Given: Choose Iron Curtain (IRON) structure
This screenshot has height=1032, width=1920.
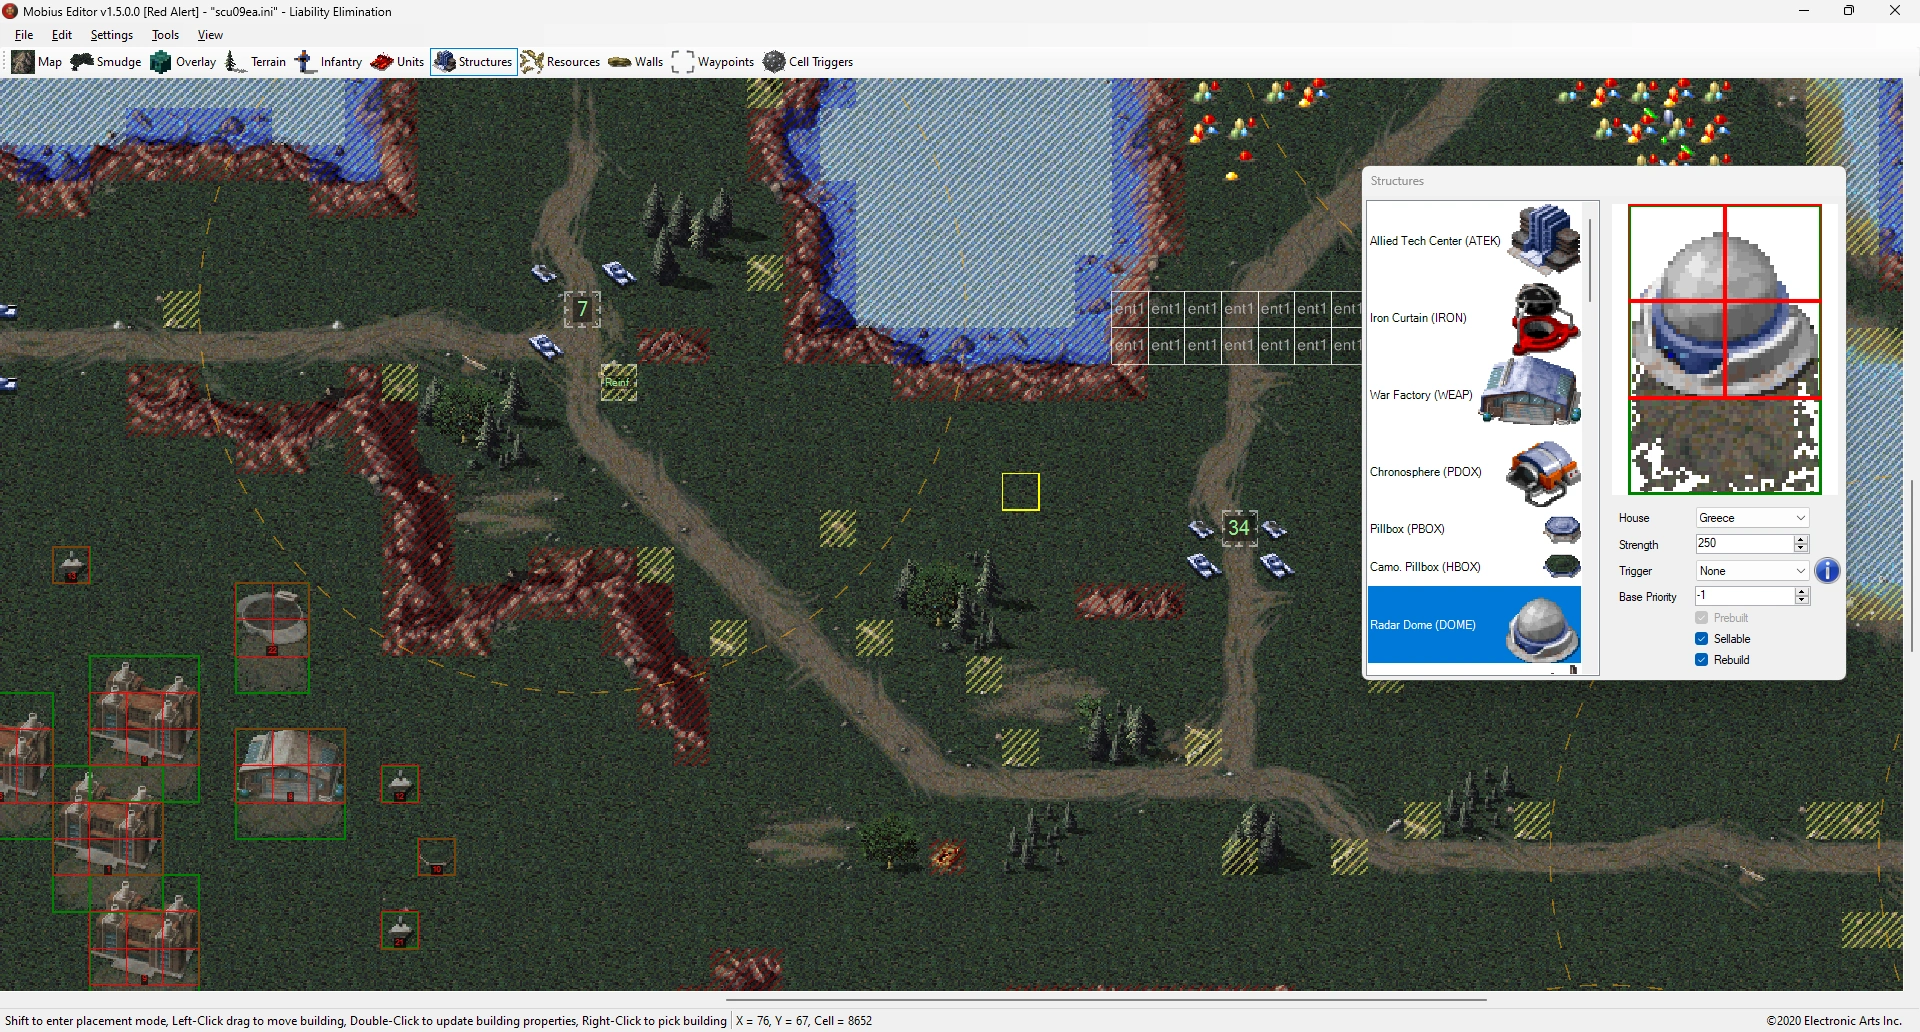Looking at the screenshot, I should (1475, 318).
